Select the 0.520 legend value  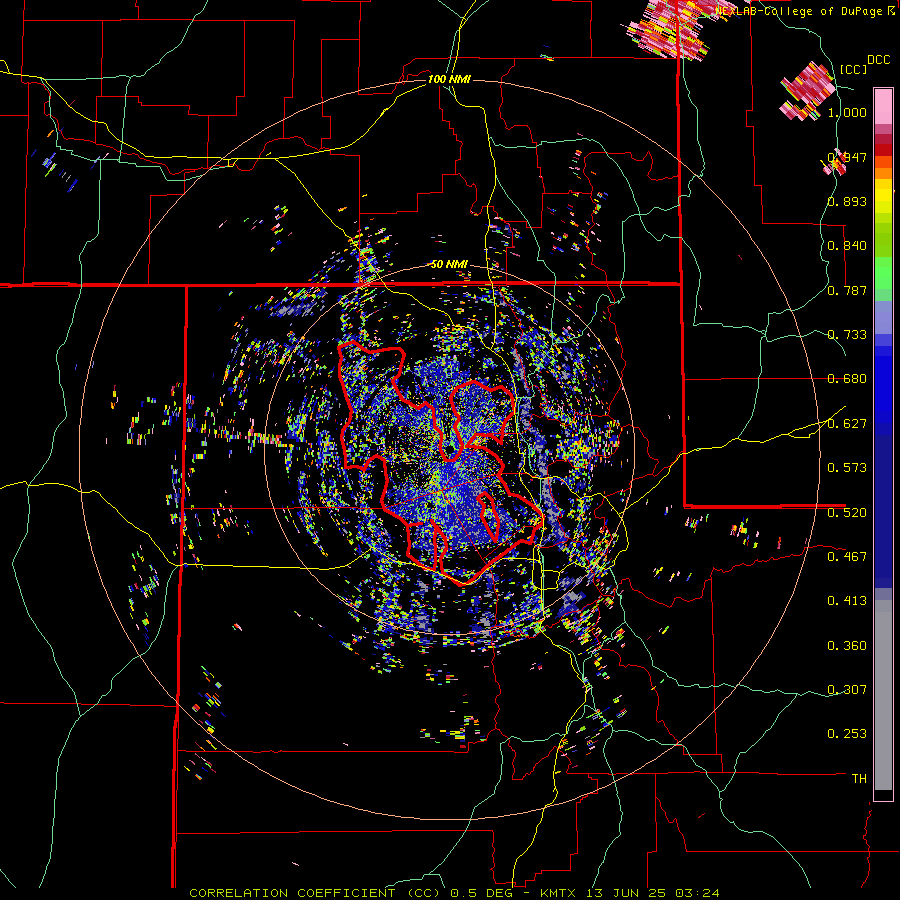point(847,512)
